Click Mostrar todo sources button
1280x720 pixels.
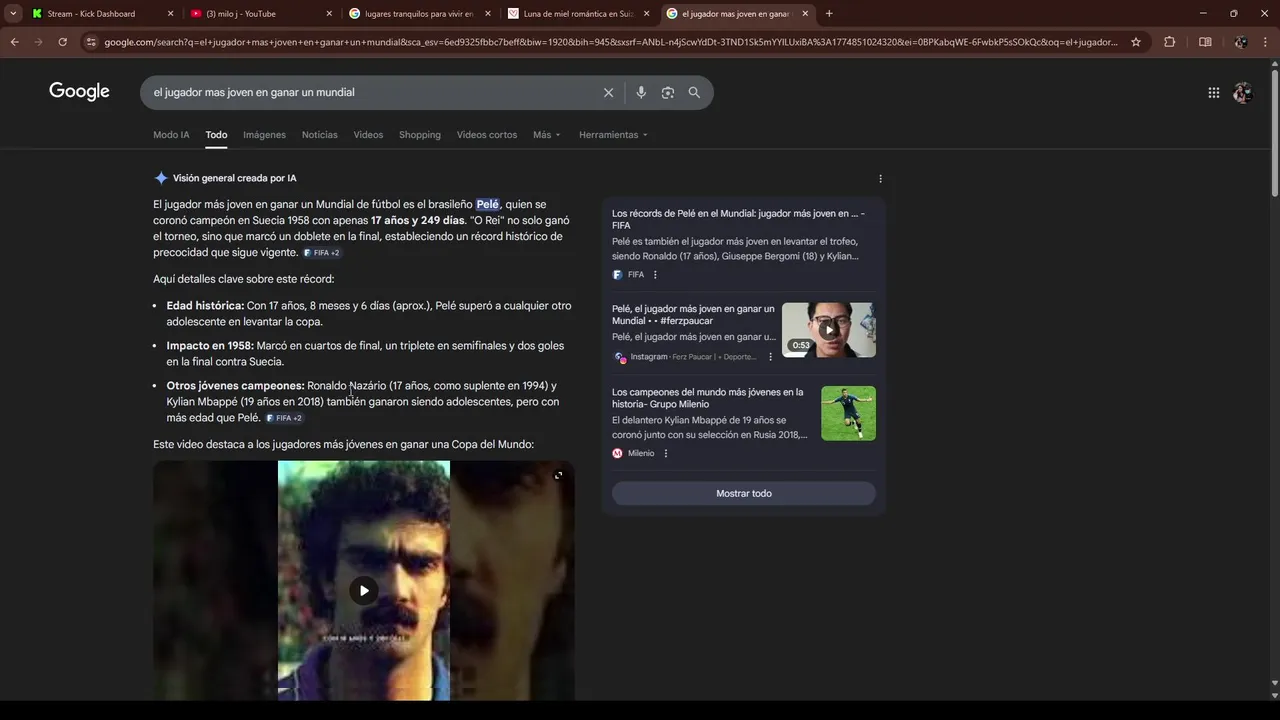[744, 493]
